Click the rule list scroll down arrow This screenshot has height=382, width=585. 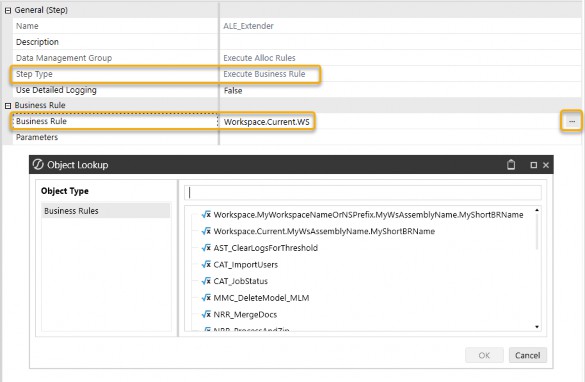537,327
